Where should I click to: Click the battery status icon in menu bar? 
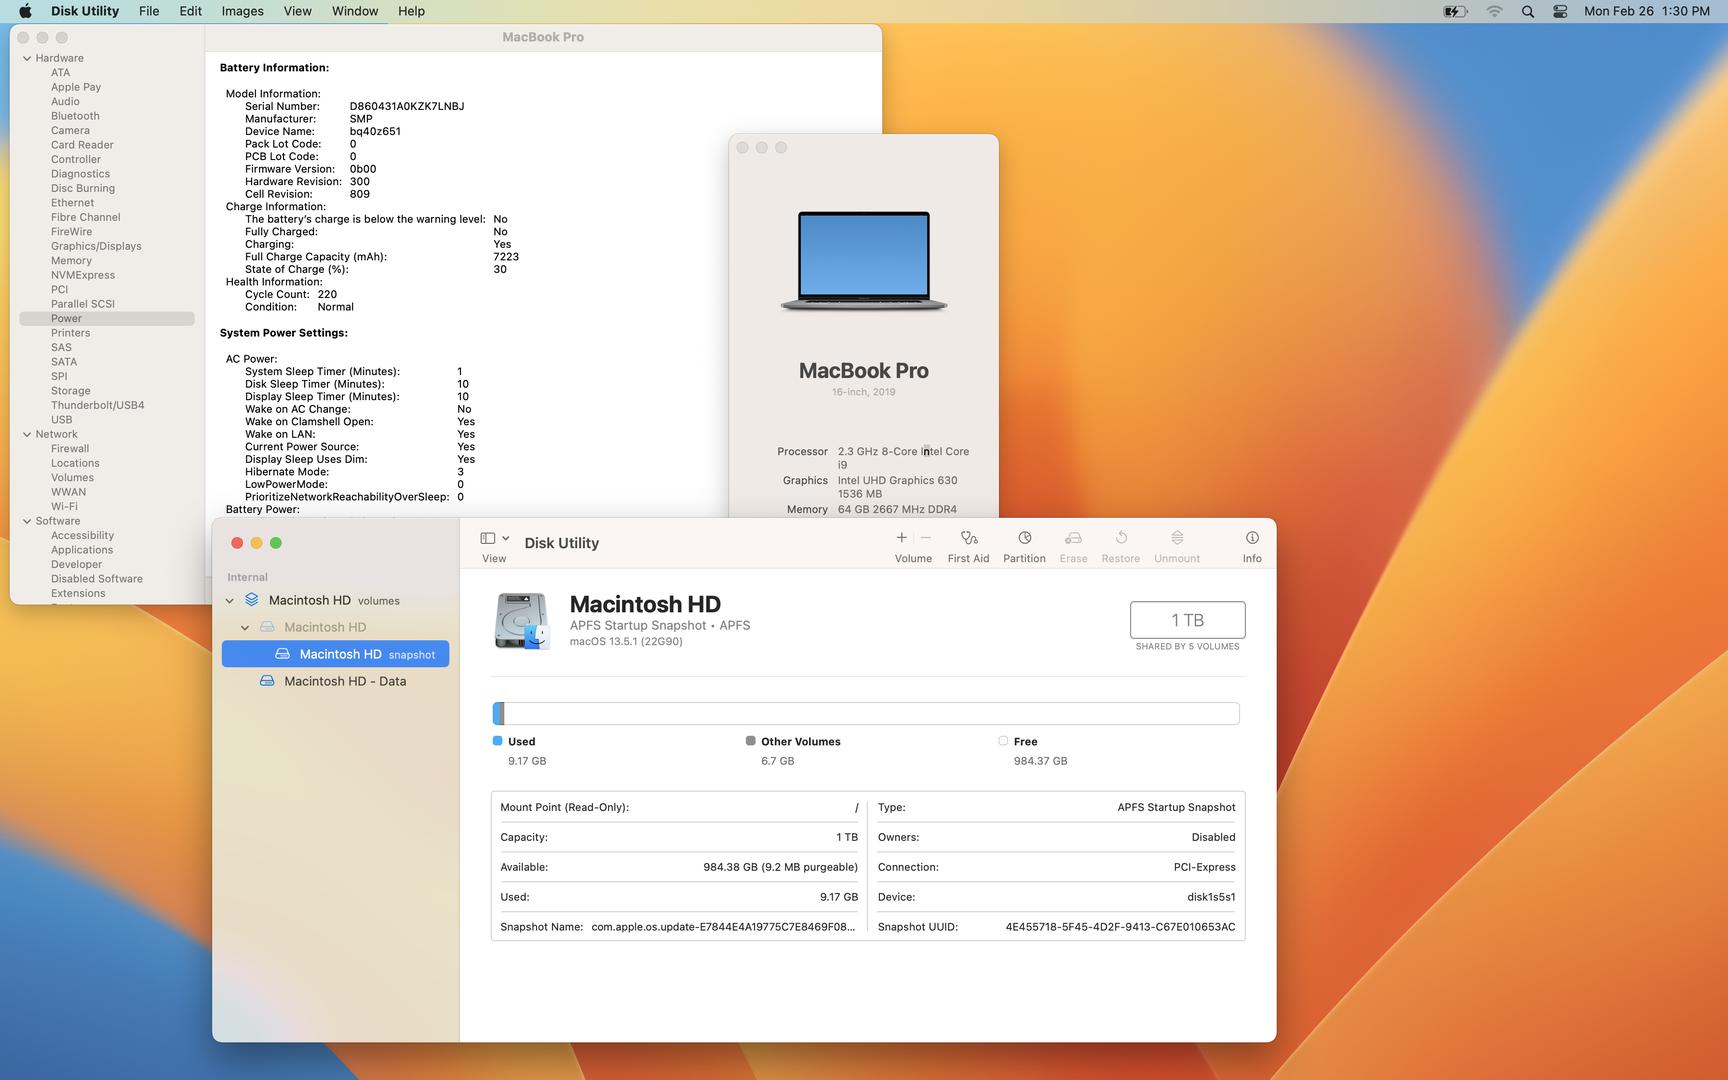point(1455,11)
